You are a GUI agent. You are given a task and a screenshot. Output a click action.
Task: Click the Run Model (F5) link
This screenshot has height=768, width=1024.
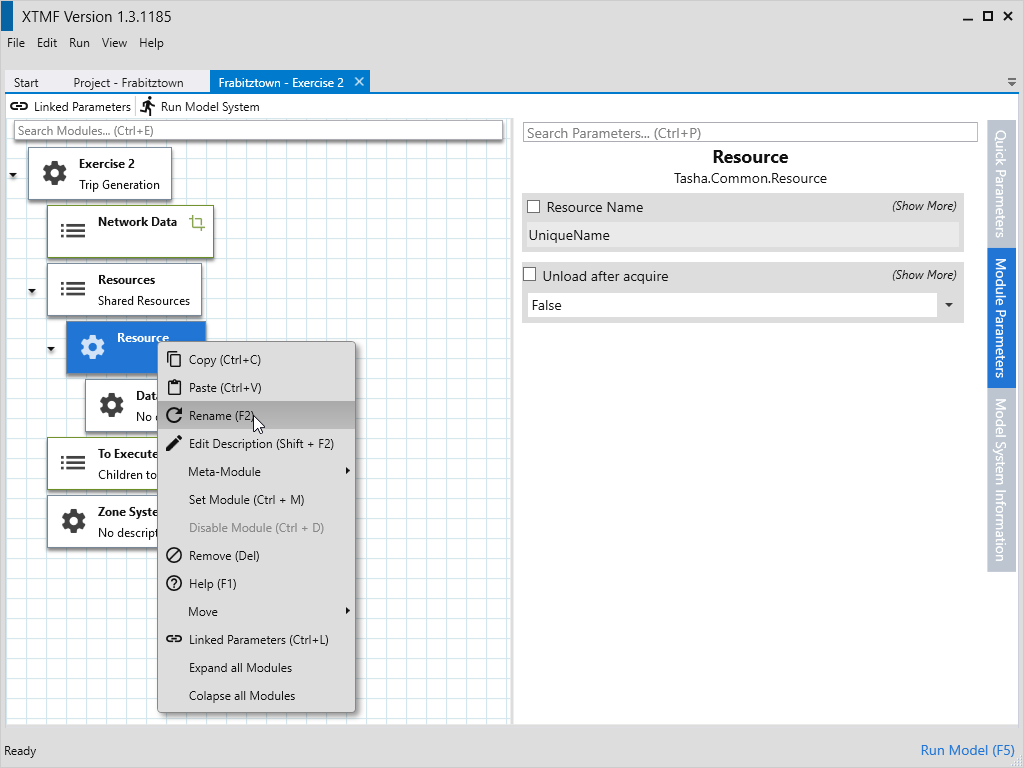tap(966, 751)
